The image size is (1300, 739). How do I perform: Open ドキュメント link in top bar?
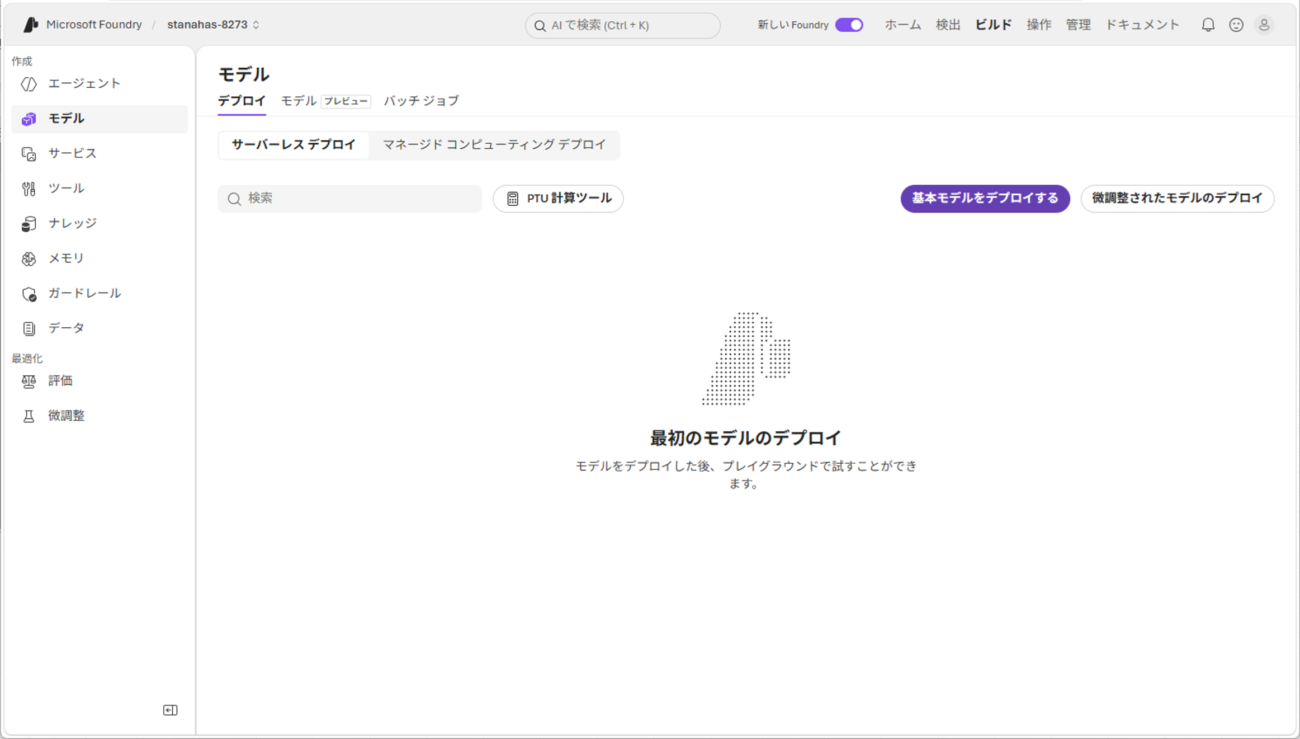tap(1142, 25)
